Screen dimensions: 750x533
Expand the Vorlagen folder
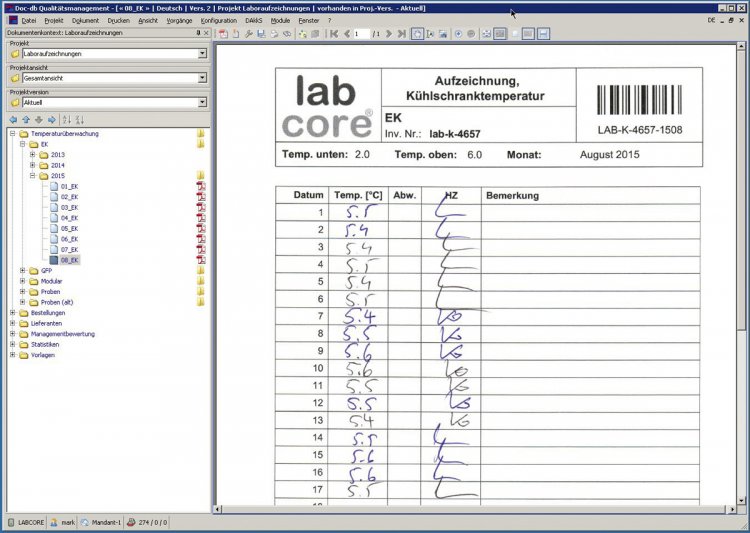[x=13, y=355]
